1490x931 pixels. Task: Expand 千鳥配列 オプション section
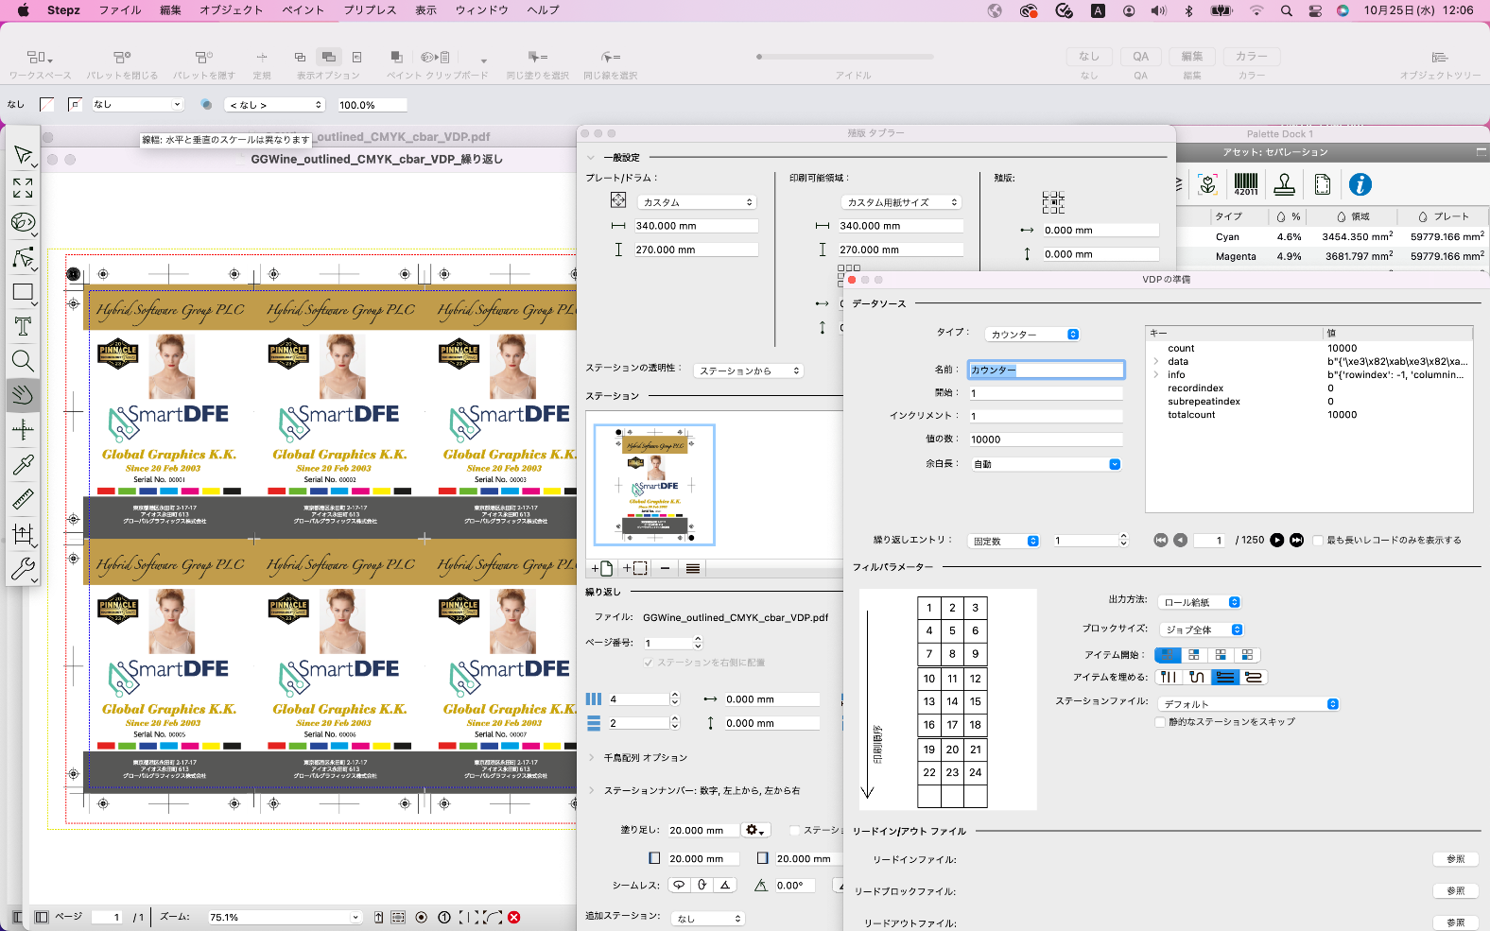coord(591,758)
